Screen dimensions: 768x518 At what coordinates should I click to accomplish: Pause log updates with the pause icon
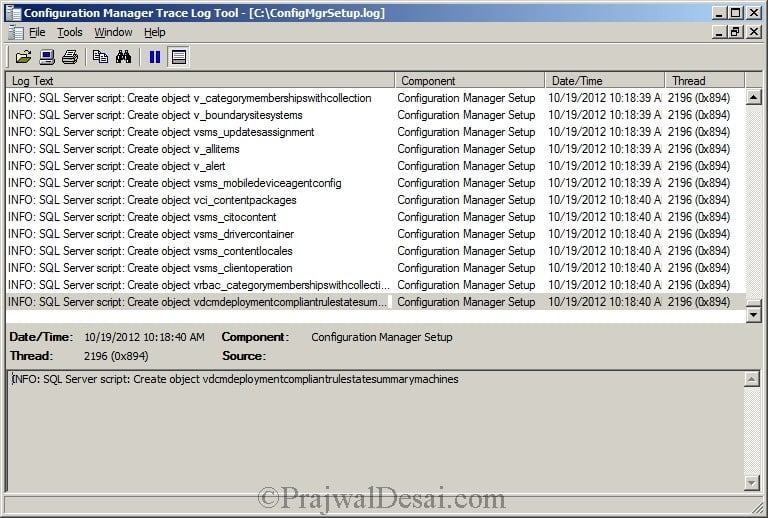pos(155,57)
